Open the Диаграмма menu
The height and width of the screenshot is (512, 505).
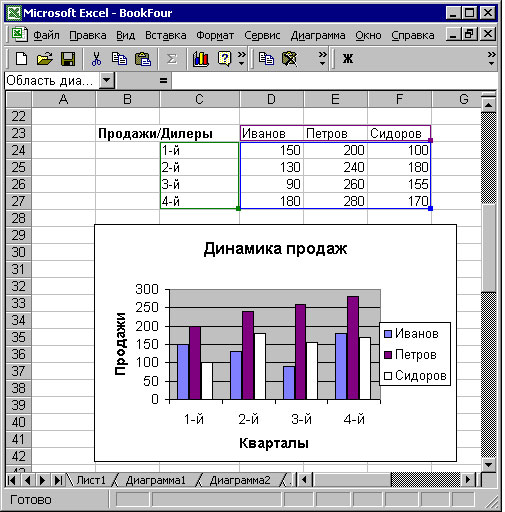click(x=318, y=35)
